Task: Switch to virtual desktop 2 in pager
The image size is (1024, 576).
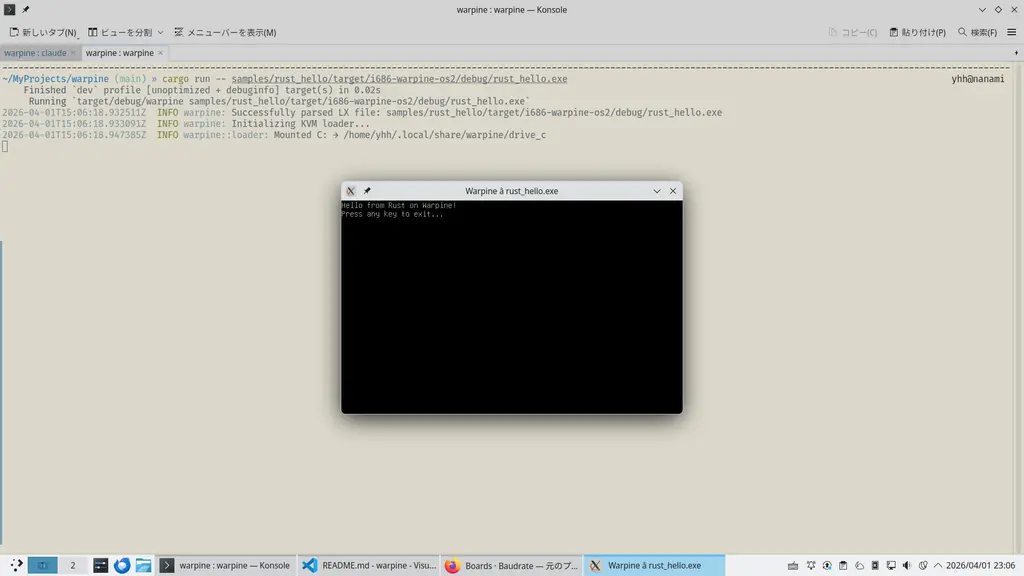Action: click(72, 565)
